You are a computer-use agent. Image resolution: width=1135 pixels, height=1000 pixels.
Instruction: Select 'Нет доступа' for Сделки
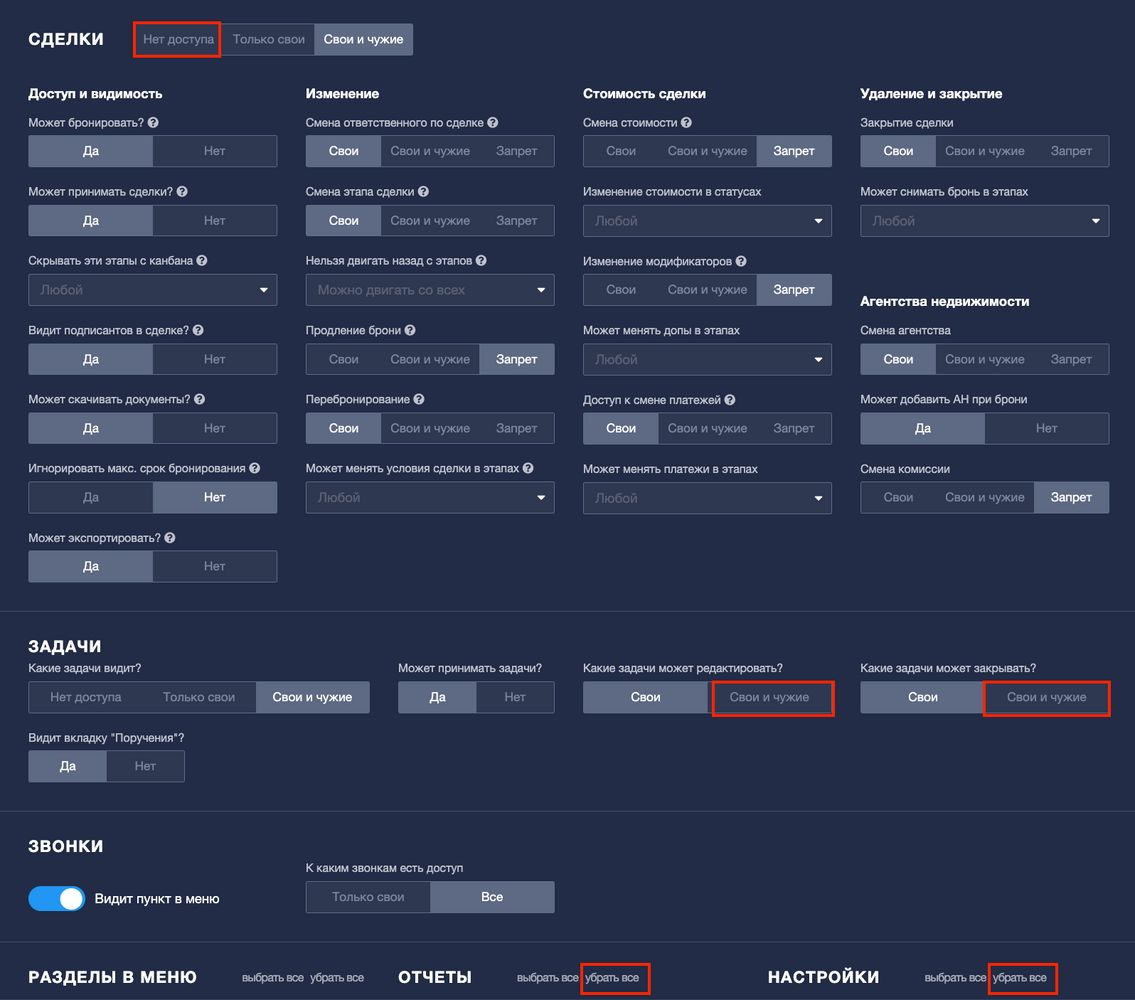178,39
